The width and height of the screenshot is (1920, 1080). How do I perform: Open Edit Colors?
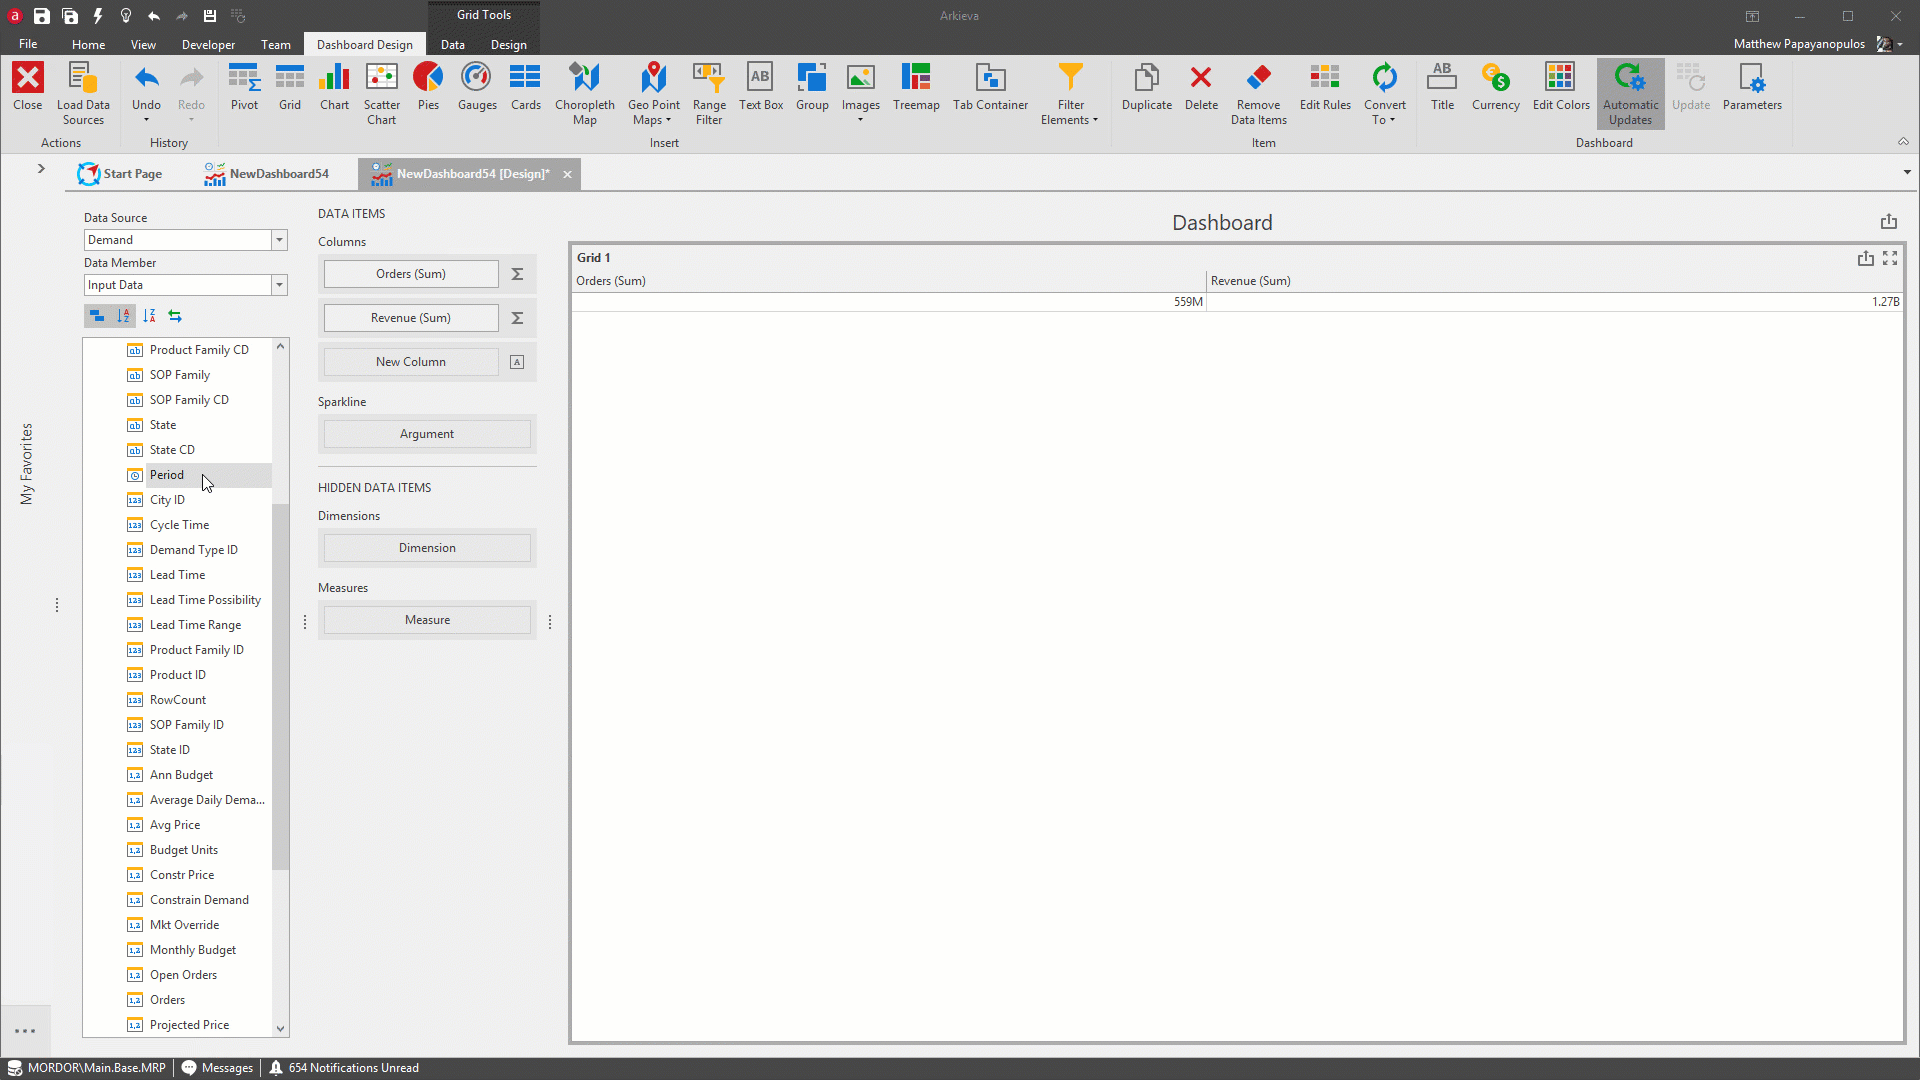[x=1561, y=87]
